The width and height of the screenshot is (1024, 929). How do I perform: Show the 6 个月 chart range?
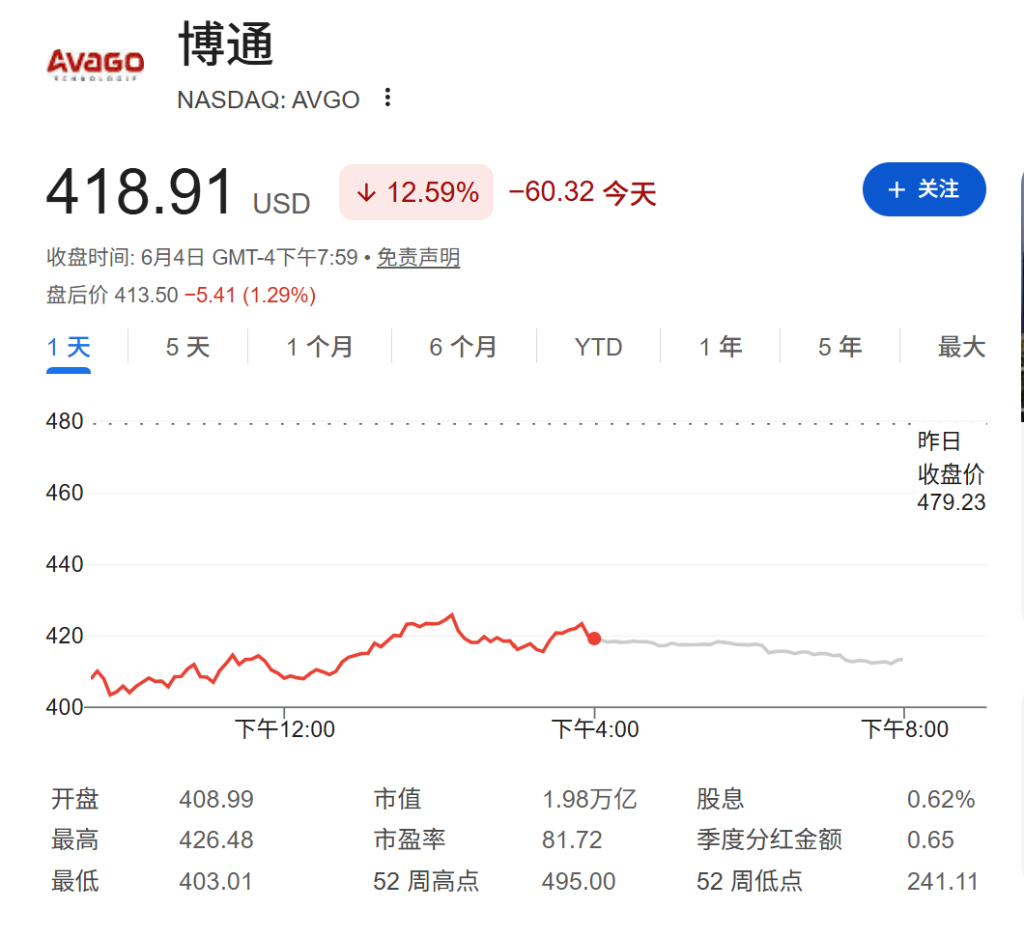pos(463,347)
